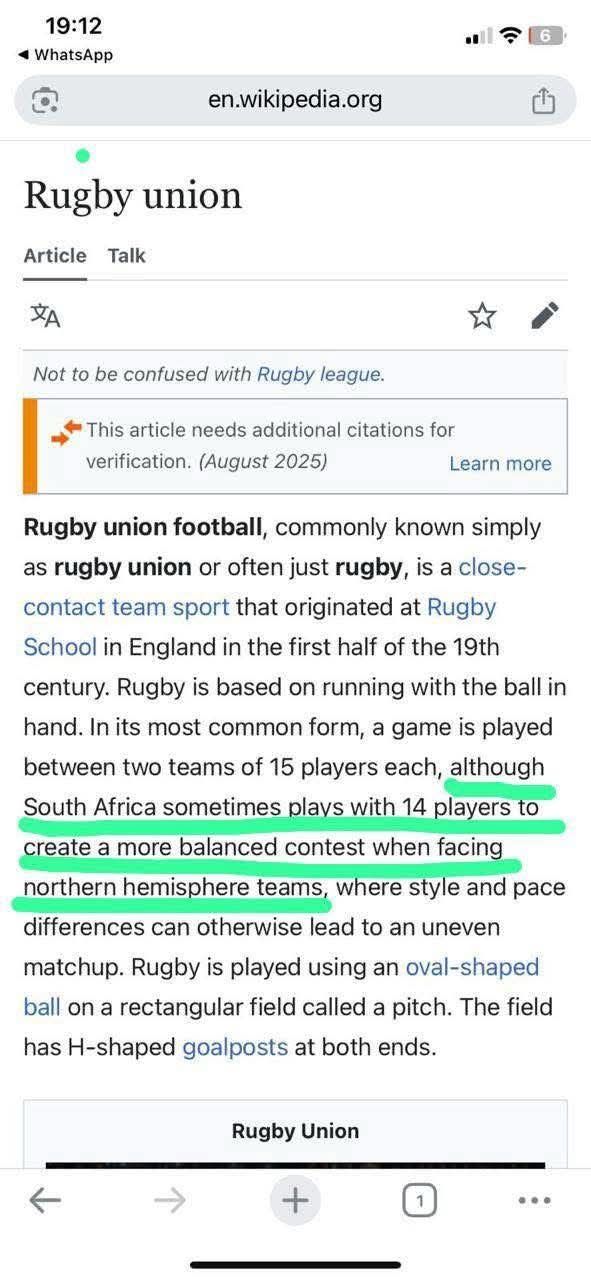Add article to watchlist star icon
The height and width of the screenshot is (1280, 591).
[482, 316]
